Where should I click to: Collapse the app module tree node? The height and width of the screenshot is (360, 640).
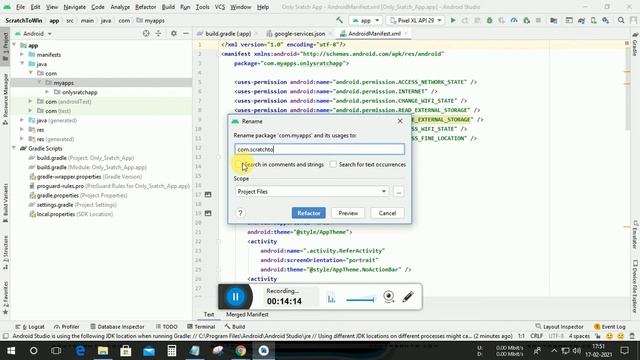pos(15,45)
